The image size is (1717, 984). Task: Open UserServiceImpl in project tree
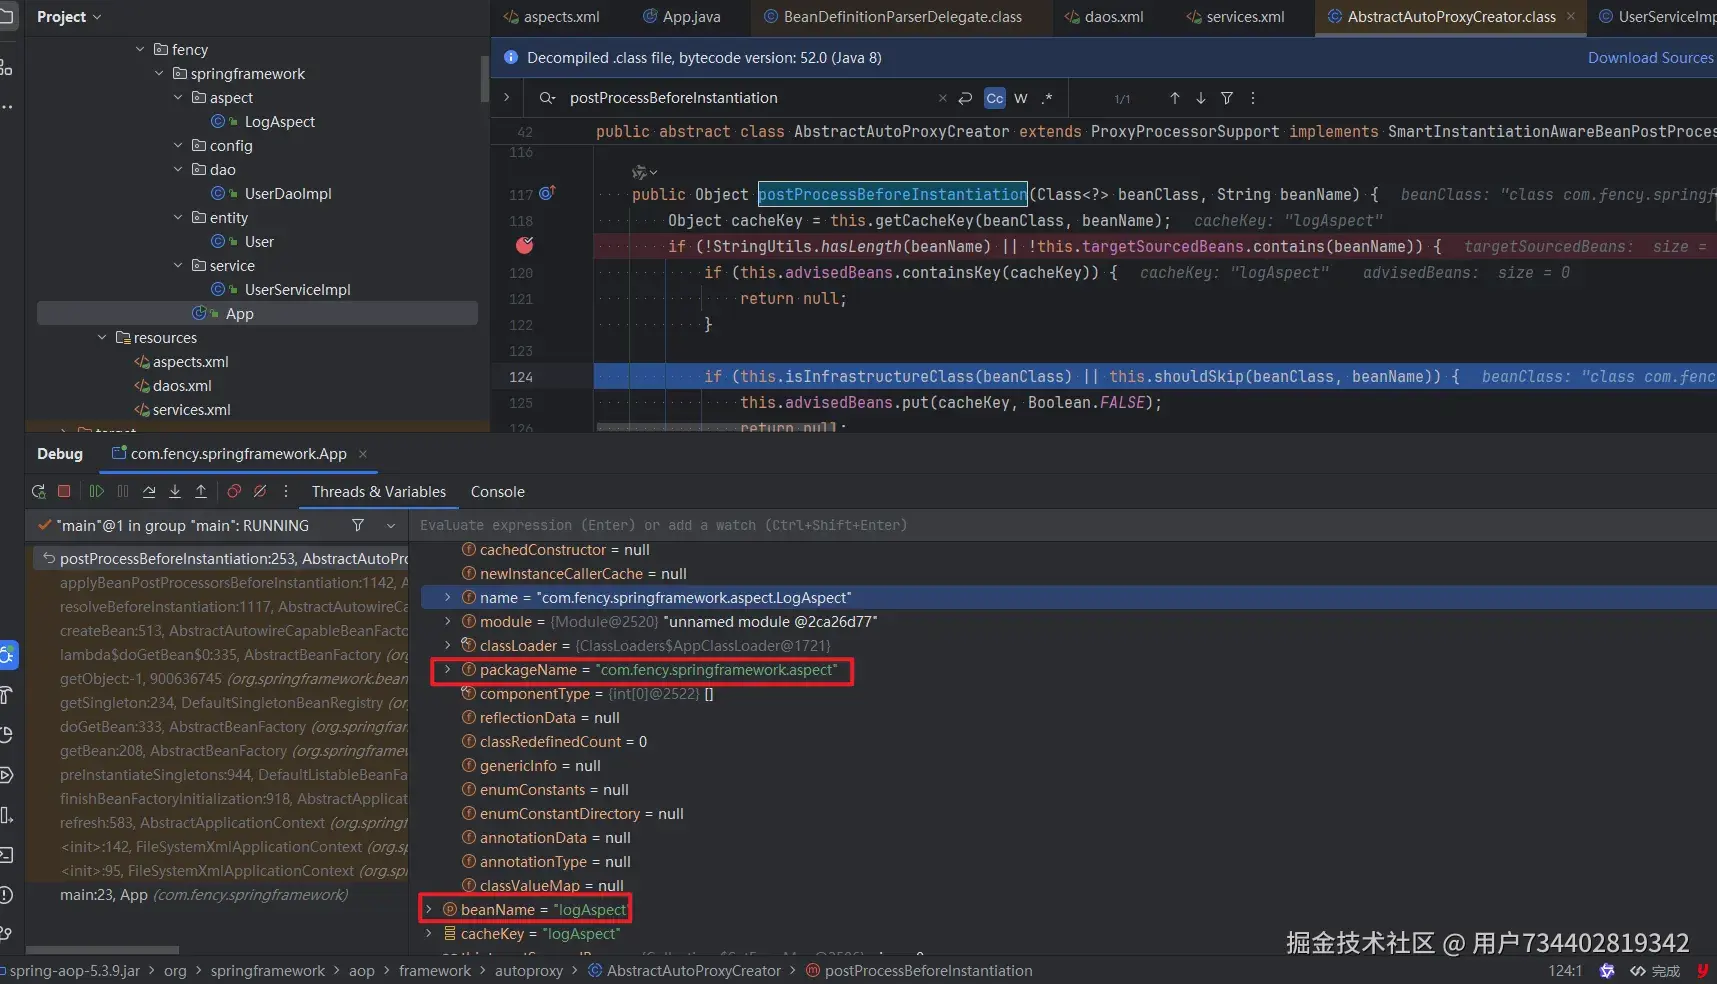[297, 289]
